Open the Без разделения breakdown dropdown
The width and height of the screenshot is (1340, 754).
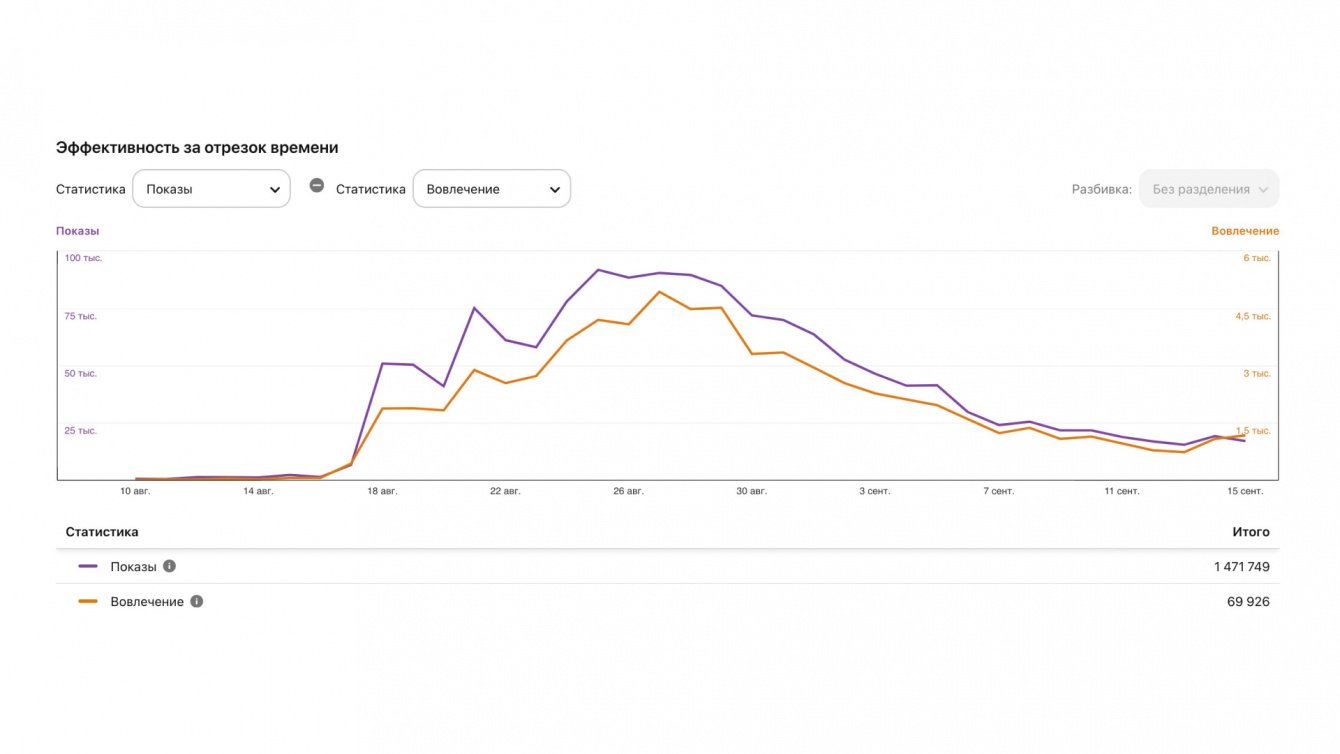(1208, 189)
